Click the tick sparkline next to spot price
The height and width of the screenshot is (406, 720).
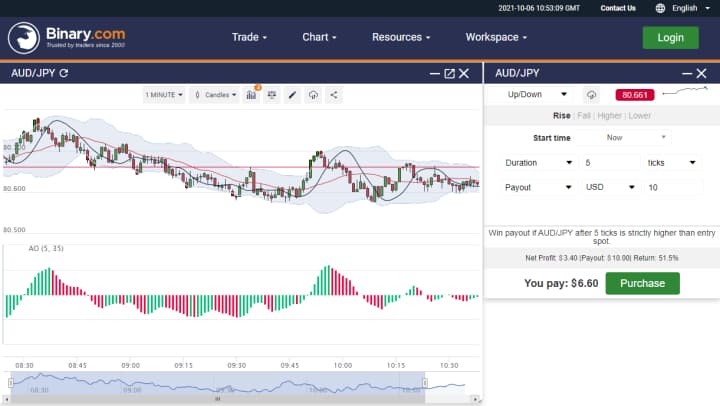coord(685,91)
